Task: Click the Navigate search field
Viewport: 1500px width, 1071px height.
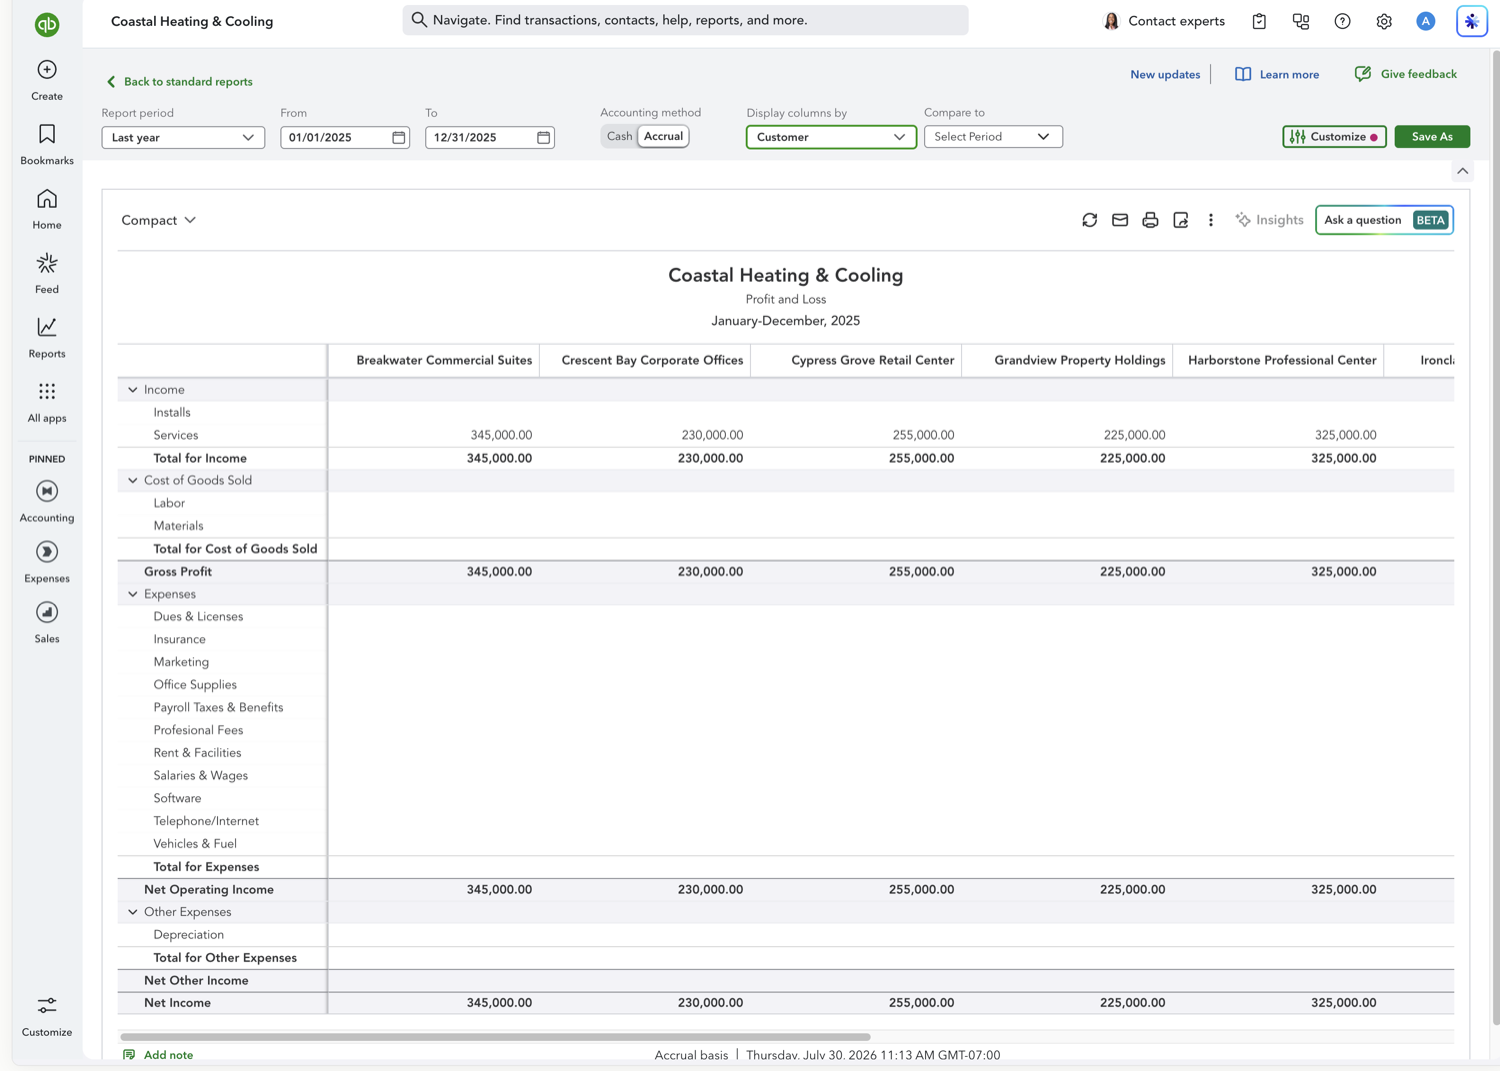Action: pos(685,20)
